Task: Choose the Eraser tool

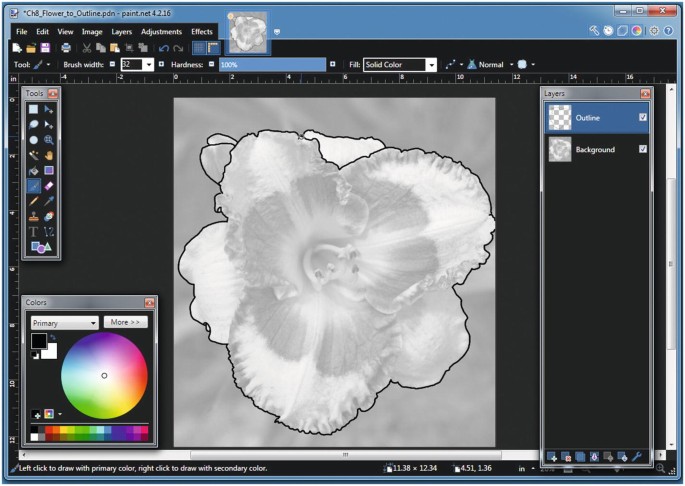Action: click(49, 186)
